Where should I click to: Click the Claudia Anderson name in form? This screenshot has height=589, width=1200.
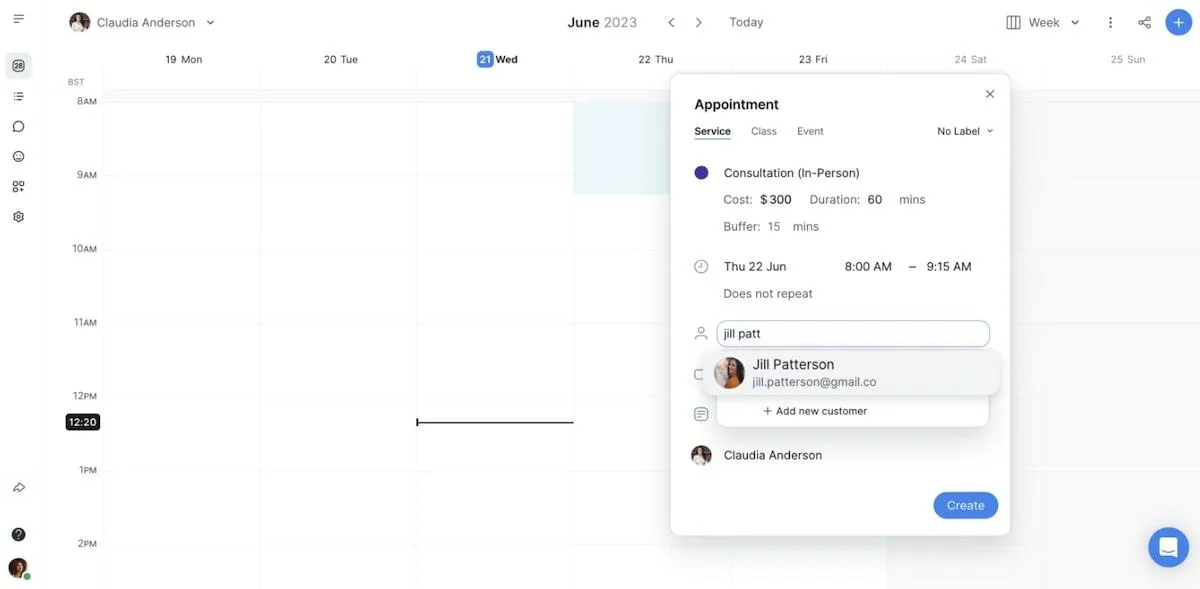pos(773,455)
